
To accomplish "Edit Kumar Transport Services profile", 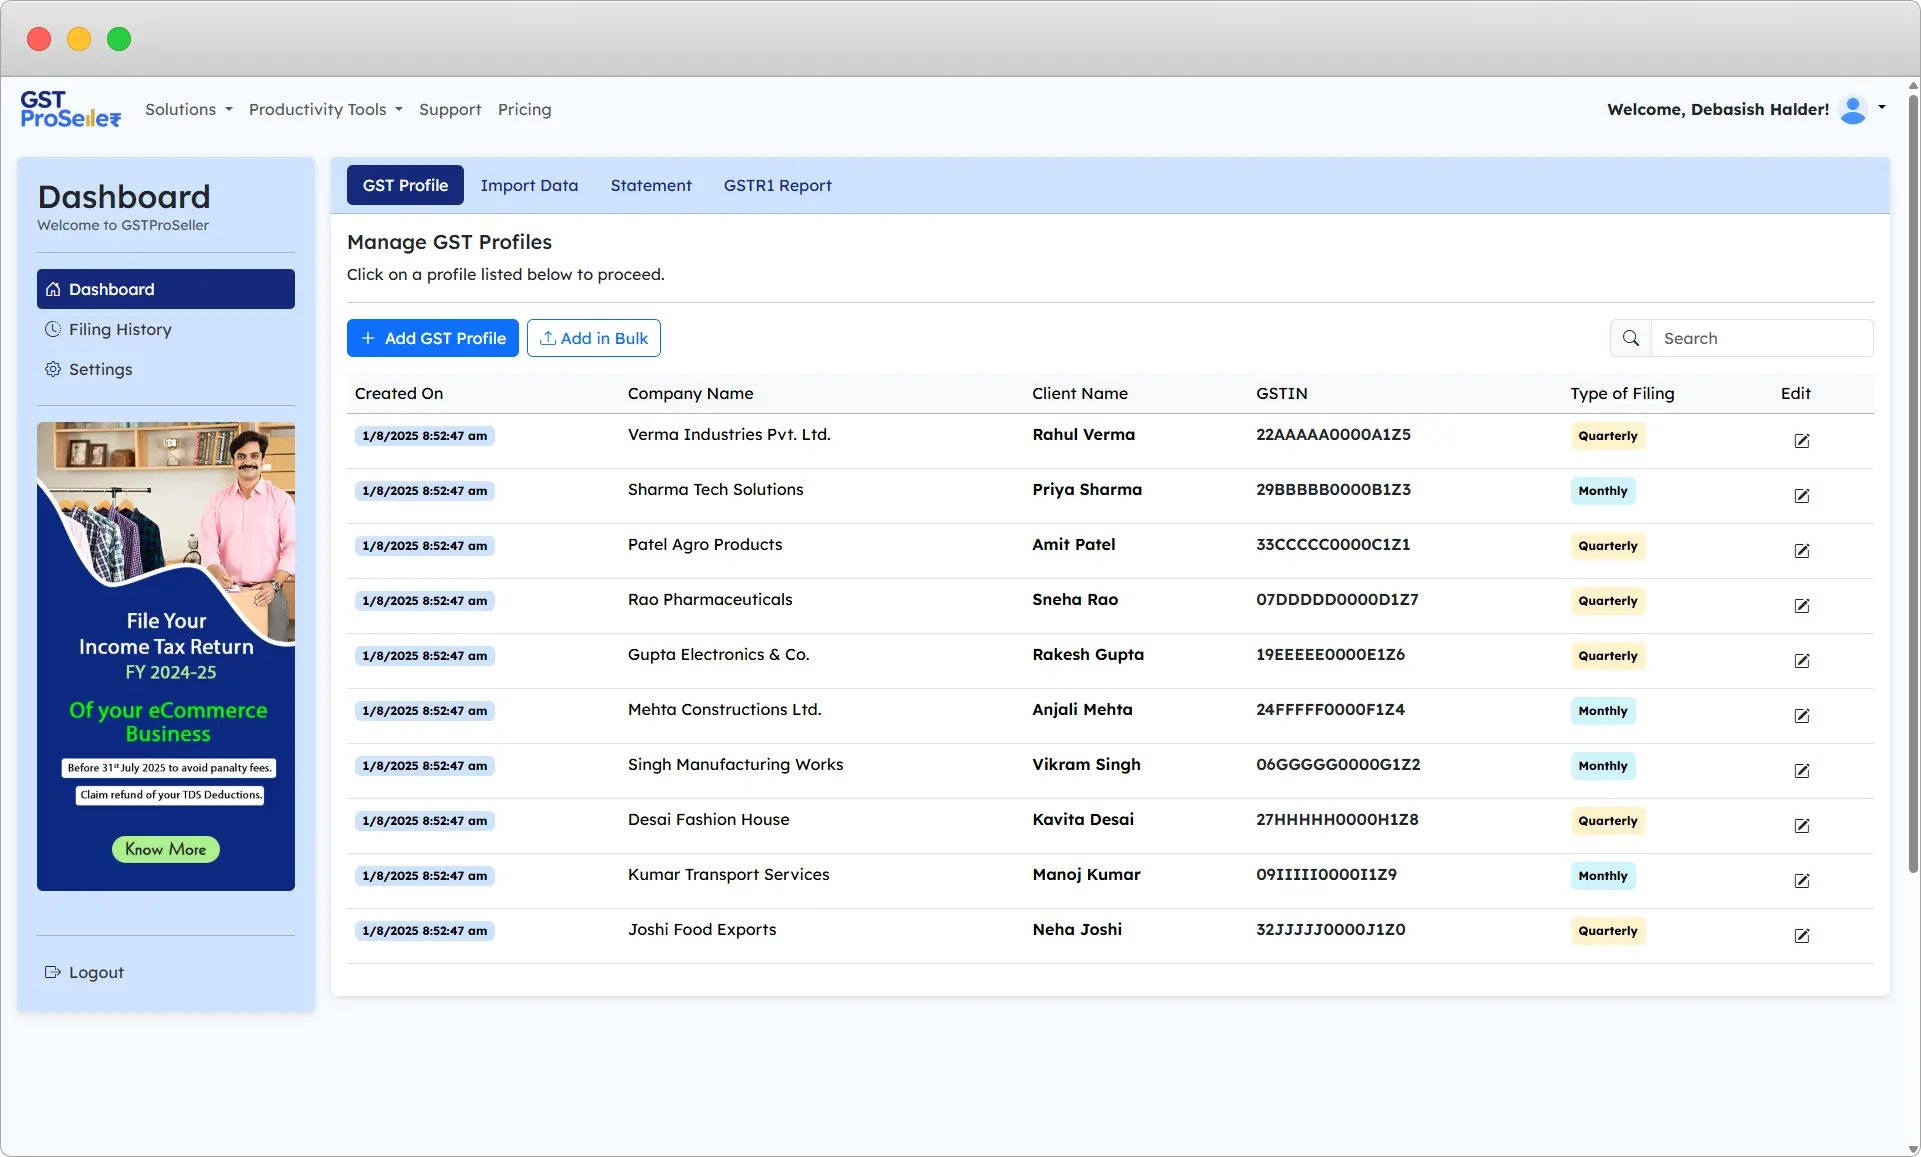I will 1801,881.
